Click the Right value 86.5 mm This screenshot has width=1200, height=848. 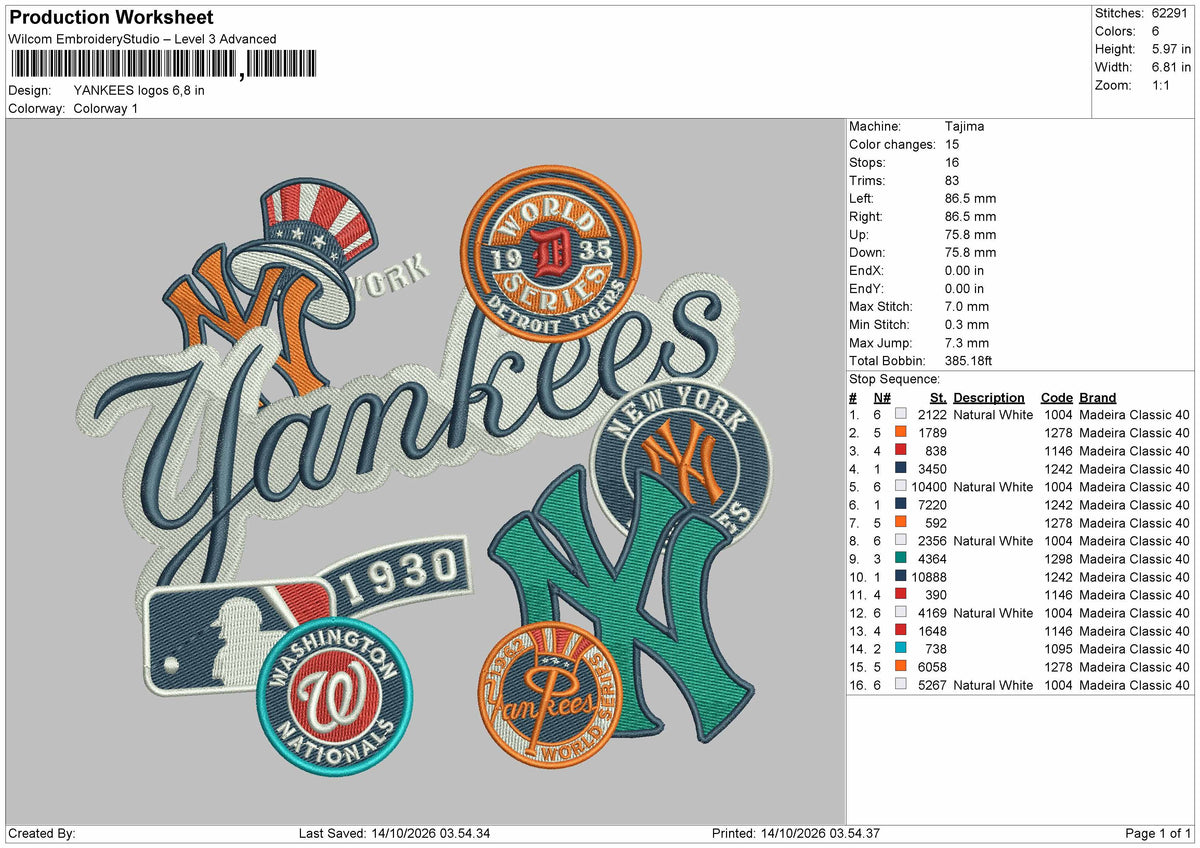pyautogui.click(x=970, y=216)
